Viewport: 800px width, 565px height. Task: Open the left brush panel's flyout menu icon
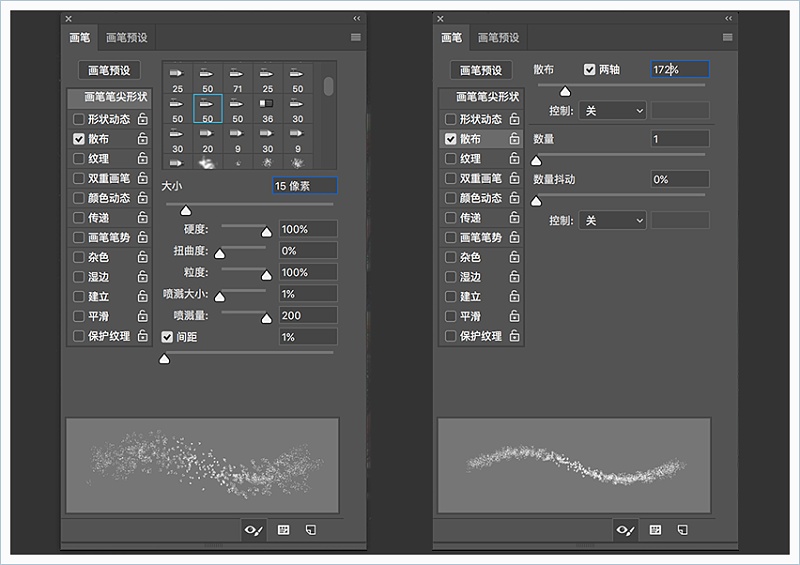(355, 37)
